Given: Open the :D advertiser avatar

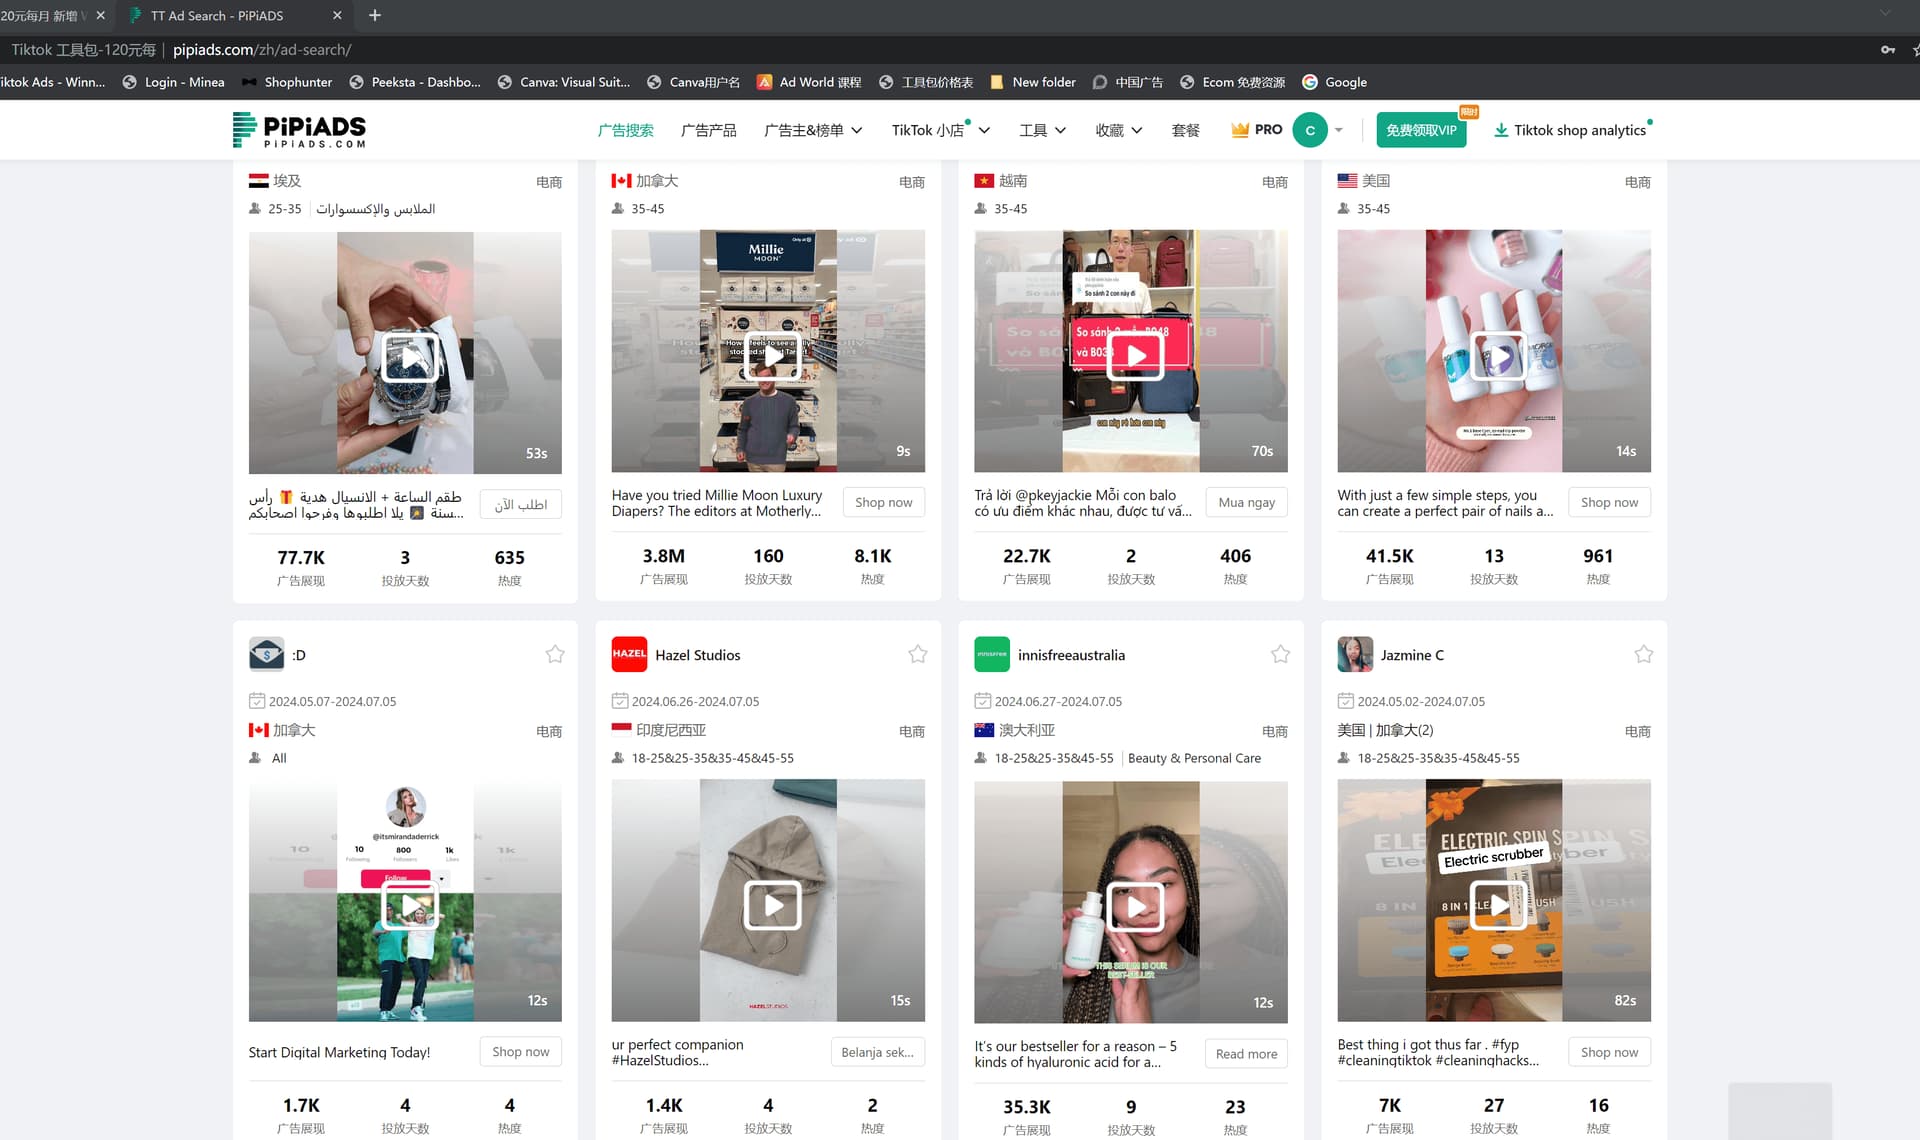Looking at the screenshot, I should click(266, 655).
